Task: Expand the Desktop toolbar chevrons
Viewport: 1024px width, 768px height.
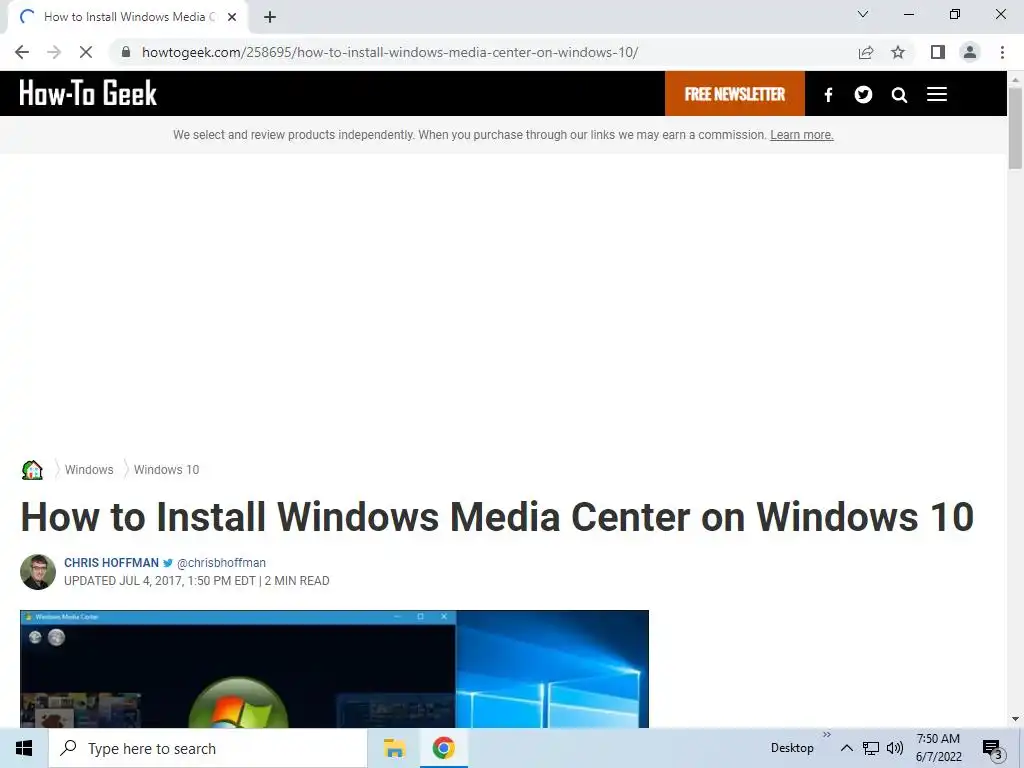Action: coord(827,735)
